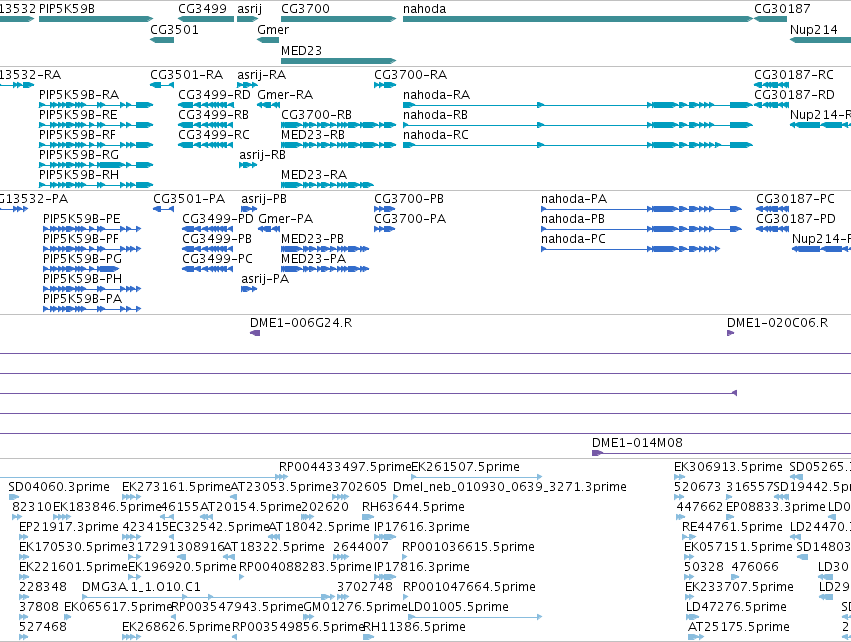Click EST label EK306913.5prime
Viewport: 851px width, 642px height.
[x=728, y=467]
